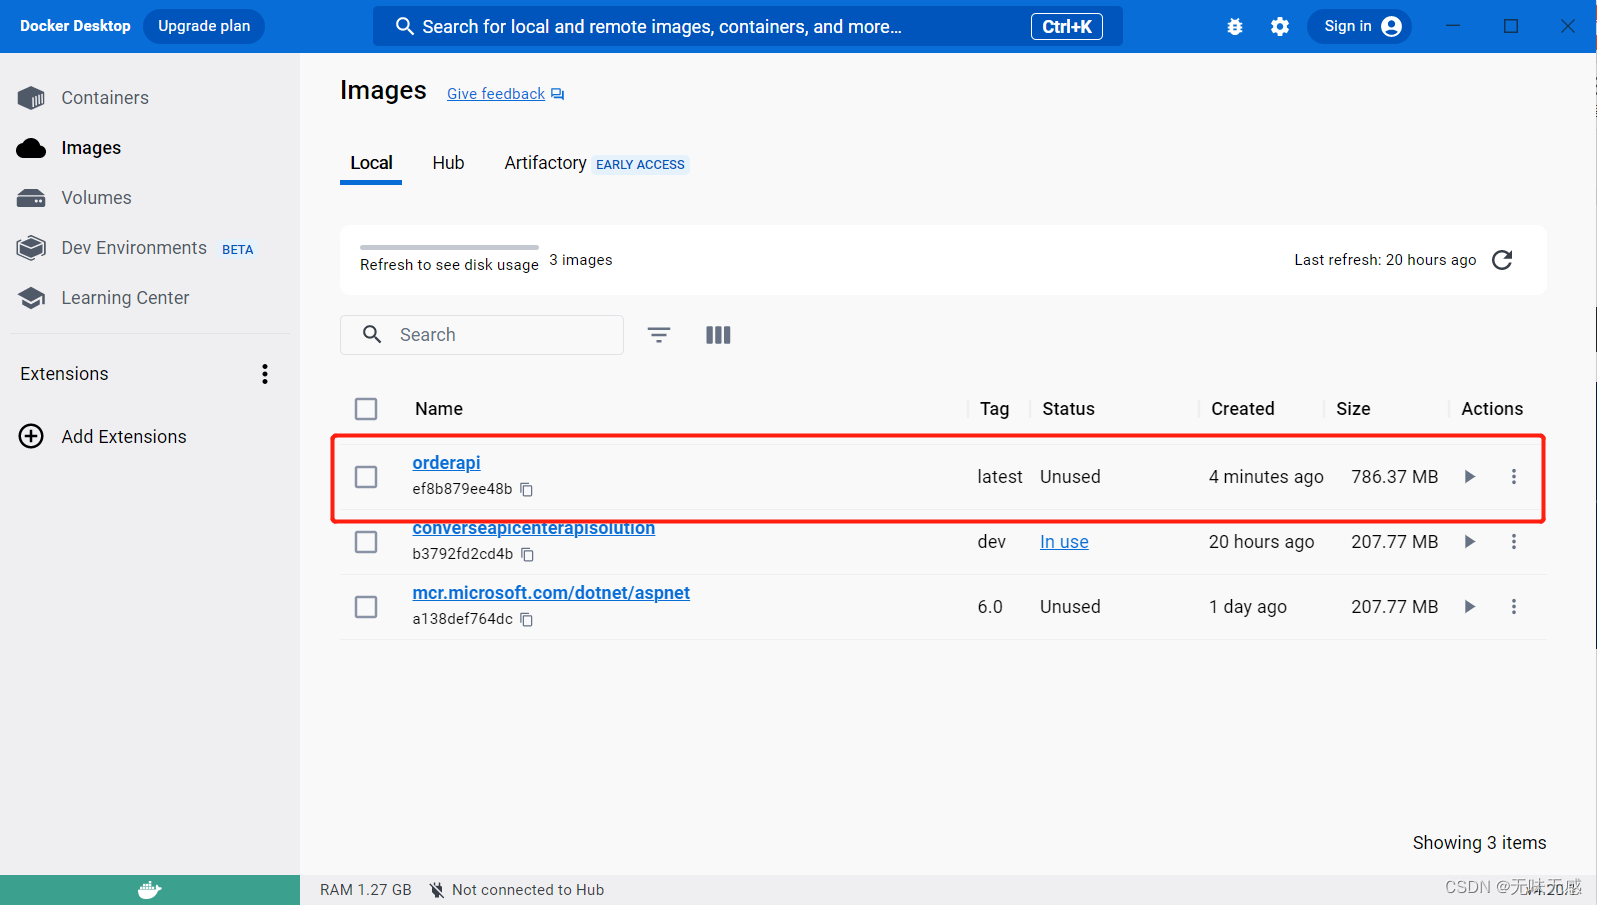Click the image Search field
The height and width of the screenshot is (905, 1597).
click(482, 335)
